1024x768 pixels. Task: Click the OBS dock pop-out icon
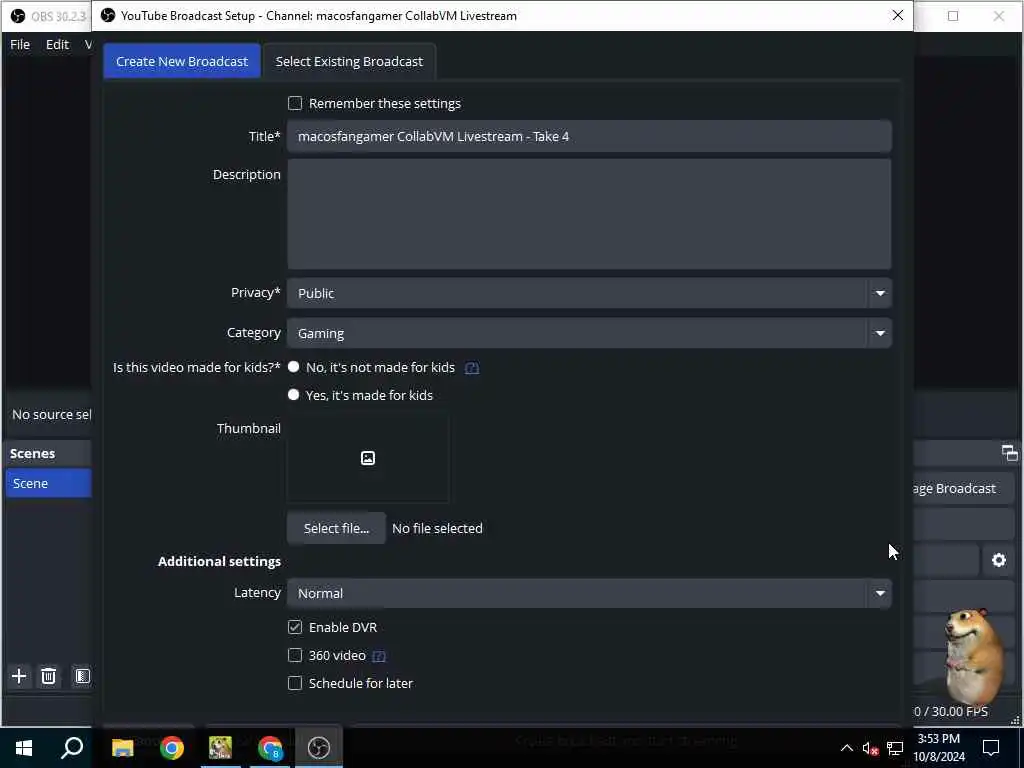[1010, 453]
